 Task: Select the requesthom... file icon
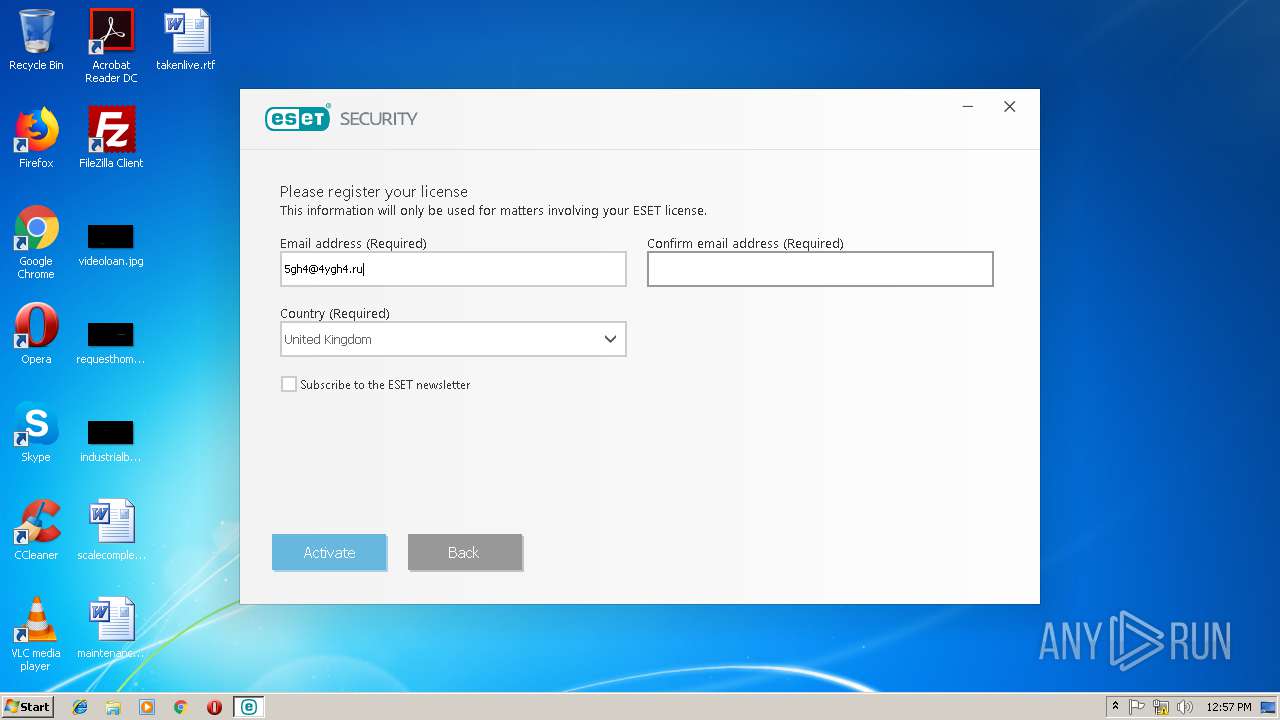(111, 342)
